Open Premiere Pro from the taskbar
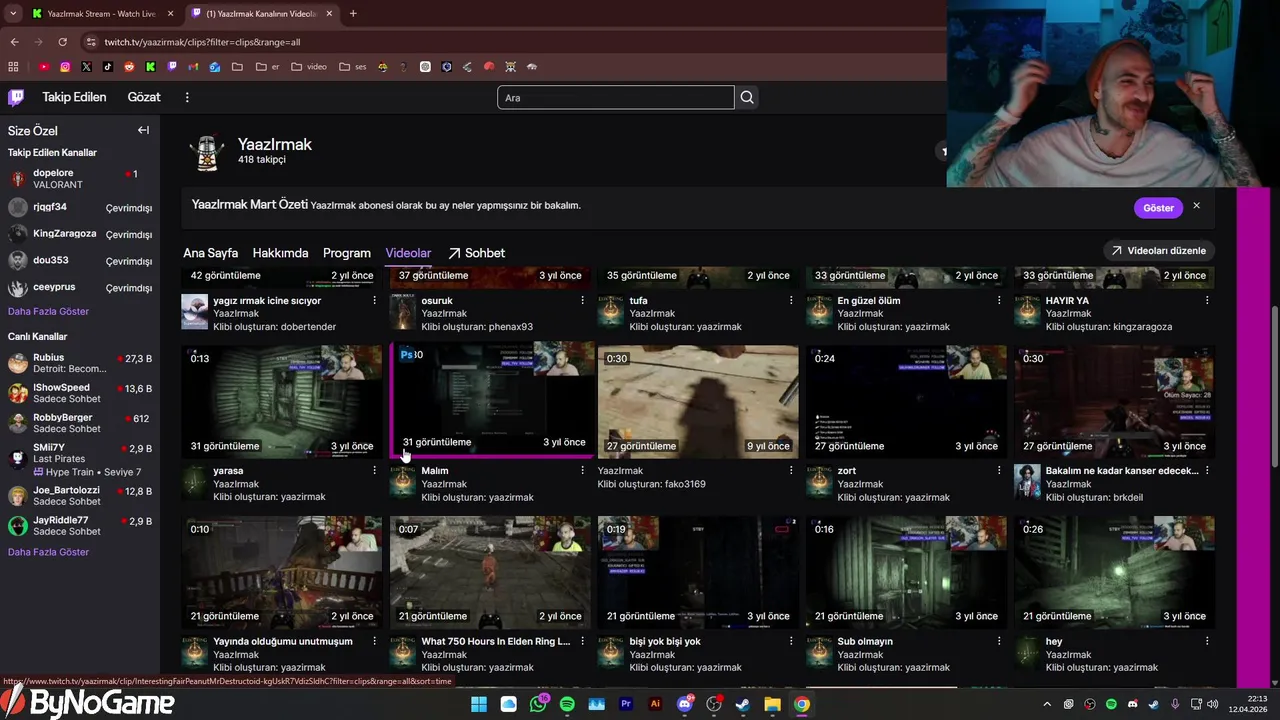The width and height of the screenshot is (1280, 720). click(x=626, y=704)
